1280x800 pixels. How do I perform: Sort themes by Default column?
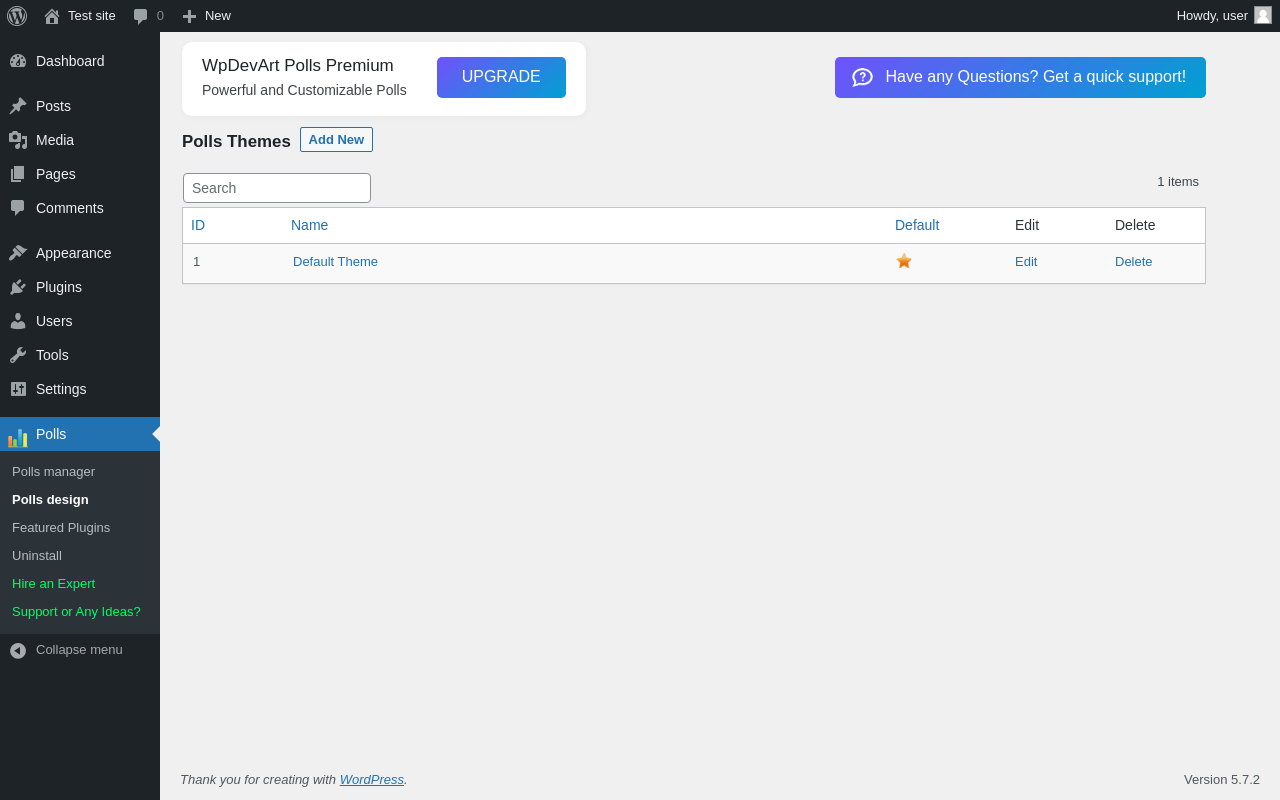pyautogui.click(x=917, y=225)
